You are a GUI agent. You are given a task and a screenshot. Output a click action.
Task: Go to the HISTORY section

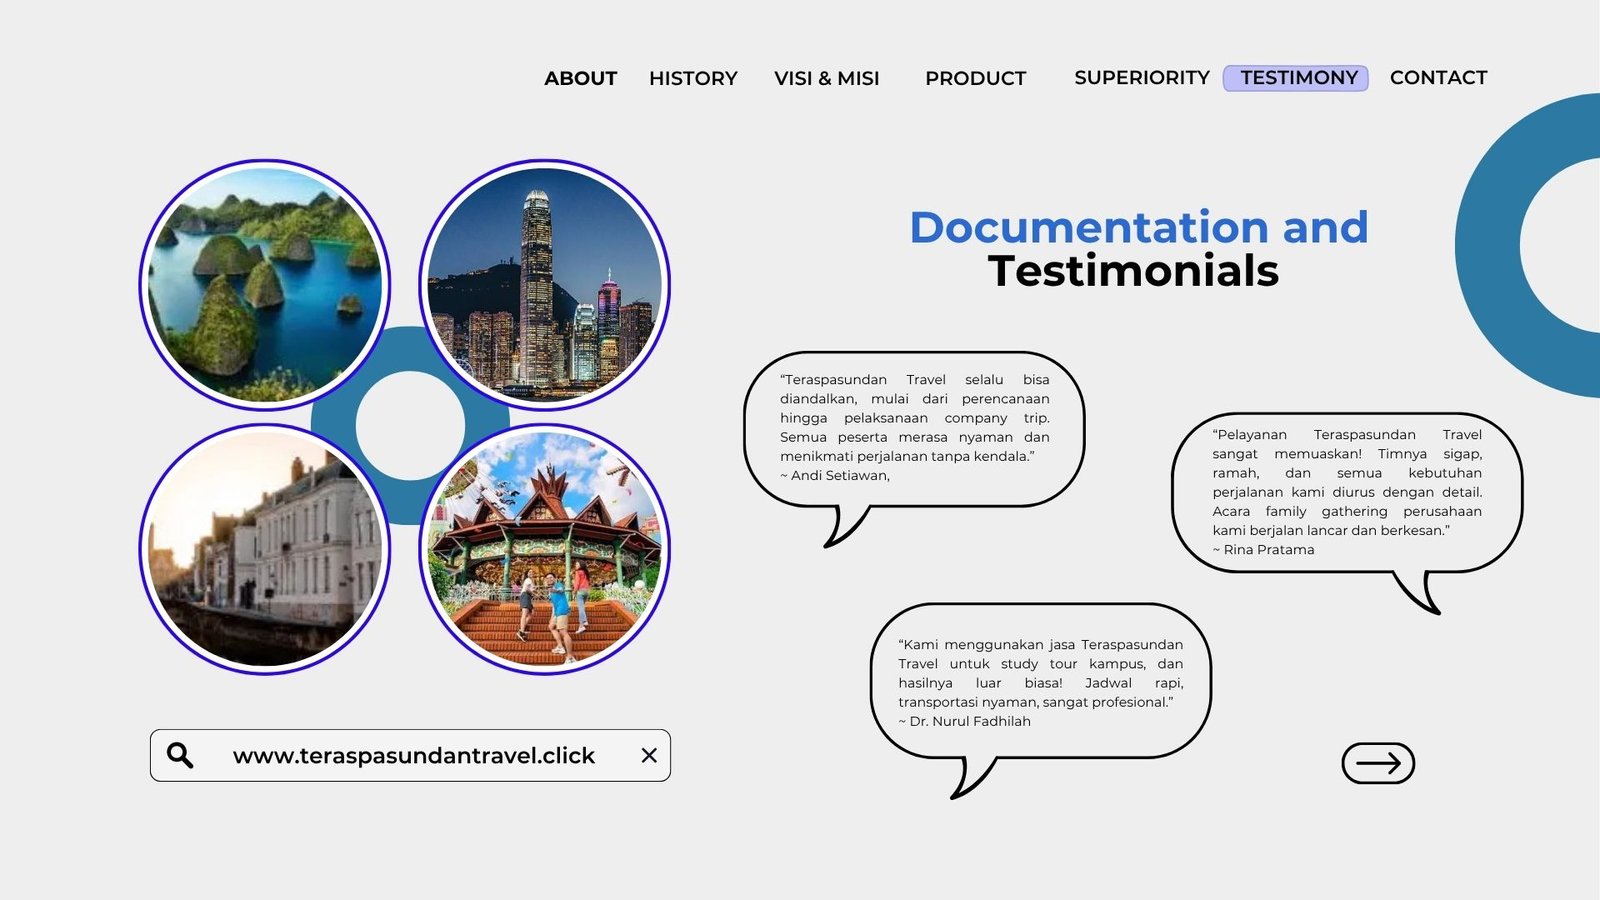693,78
